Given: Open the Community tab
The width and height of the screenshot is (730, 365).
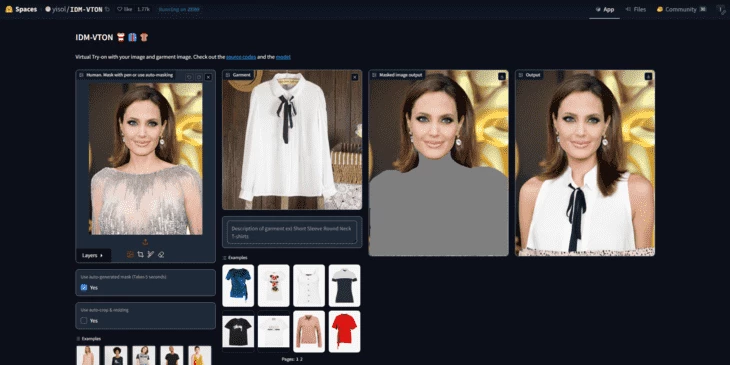Looking at the screenshot, I should tap(681, 9).
